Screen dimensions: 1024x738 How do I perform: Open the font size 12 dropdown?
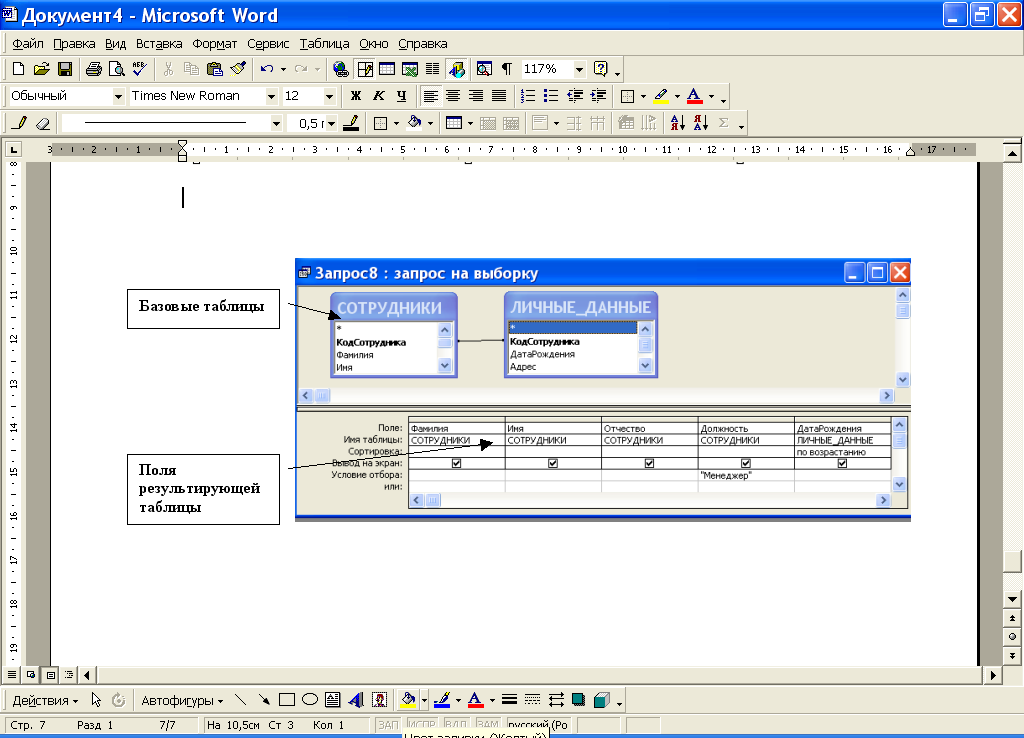coord(329,96)
